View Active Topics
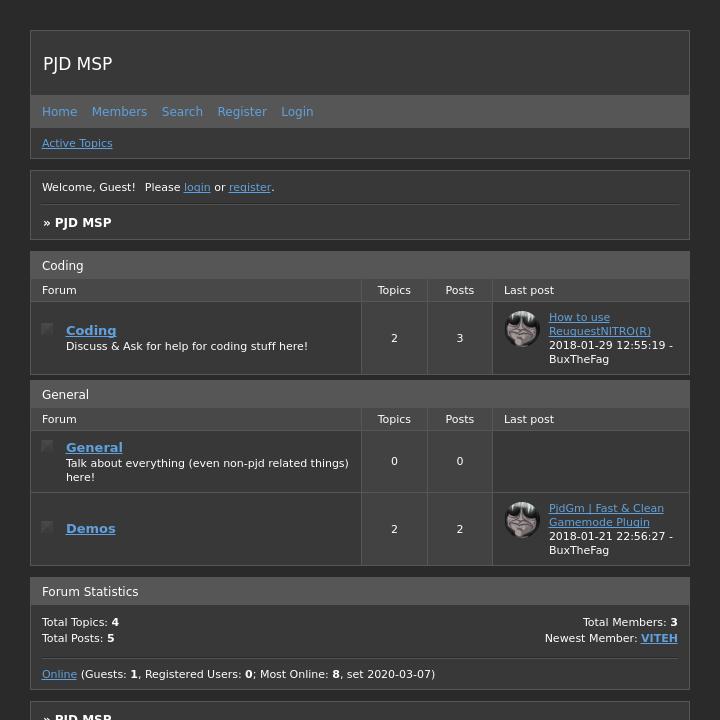 coord(77,143)
